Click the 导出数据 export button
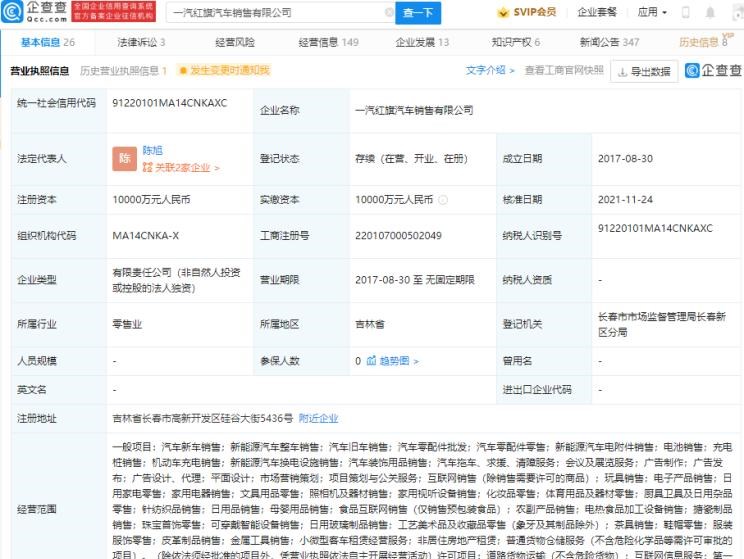This screenshot has height=559, width=744. (x=644, y=71)
